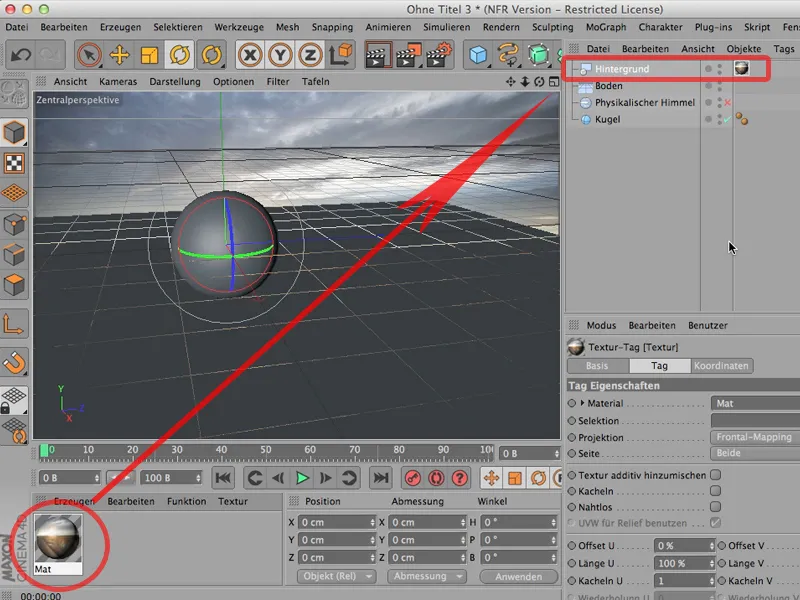Expand the Material property triangle
Viewport: 800px width, 600px height.
582,403
